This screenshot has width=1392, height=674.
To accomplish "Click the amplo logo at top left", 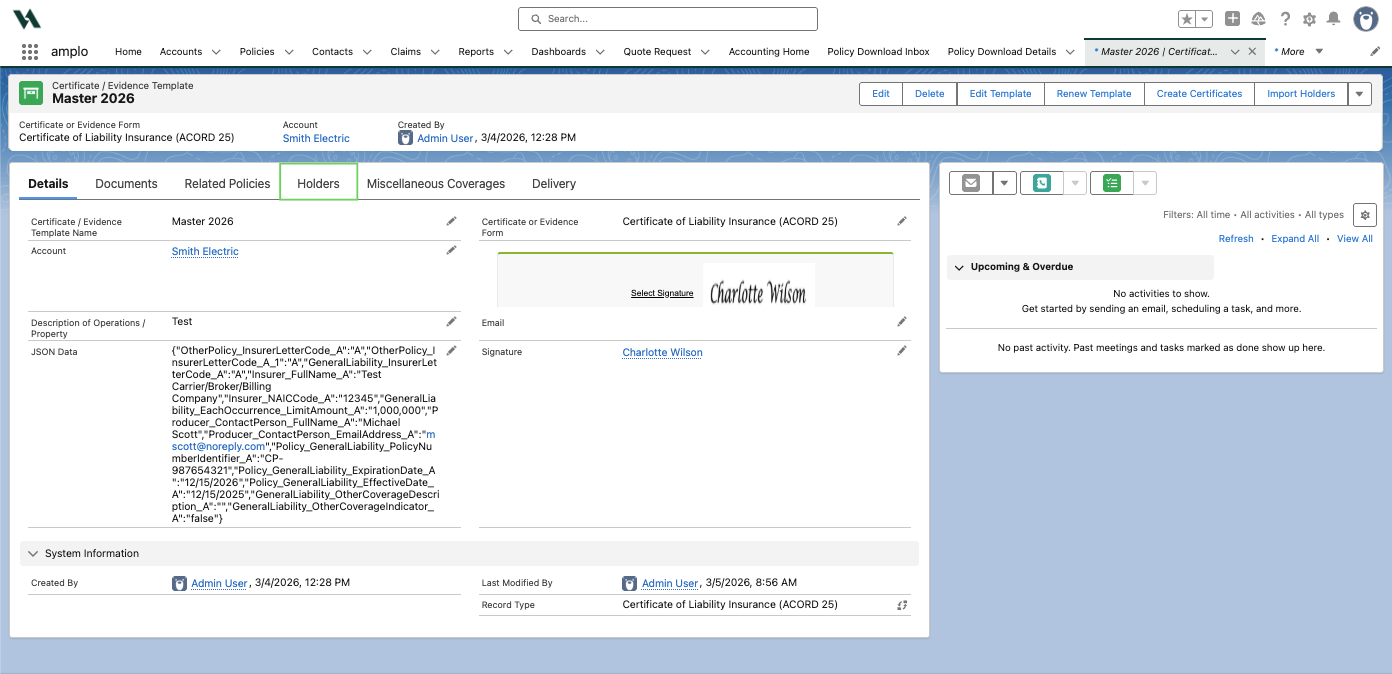I will [27, 18].
